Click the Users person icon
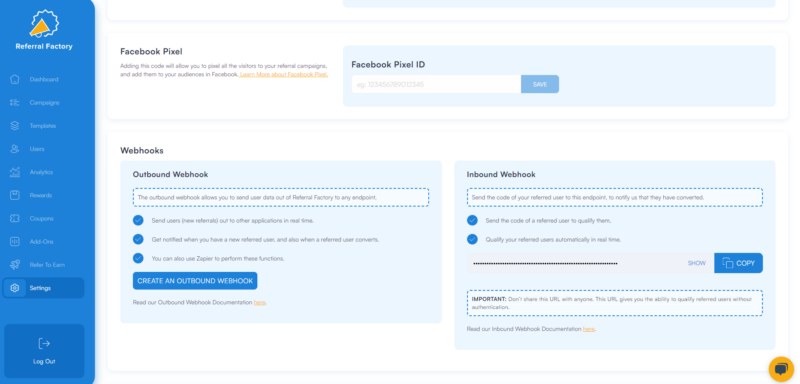 click(x=15, y=149)
